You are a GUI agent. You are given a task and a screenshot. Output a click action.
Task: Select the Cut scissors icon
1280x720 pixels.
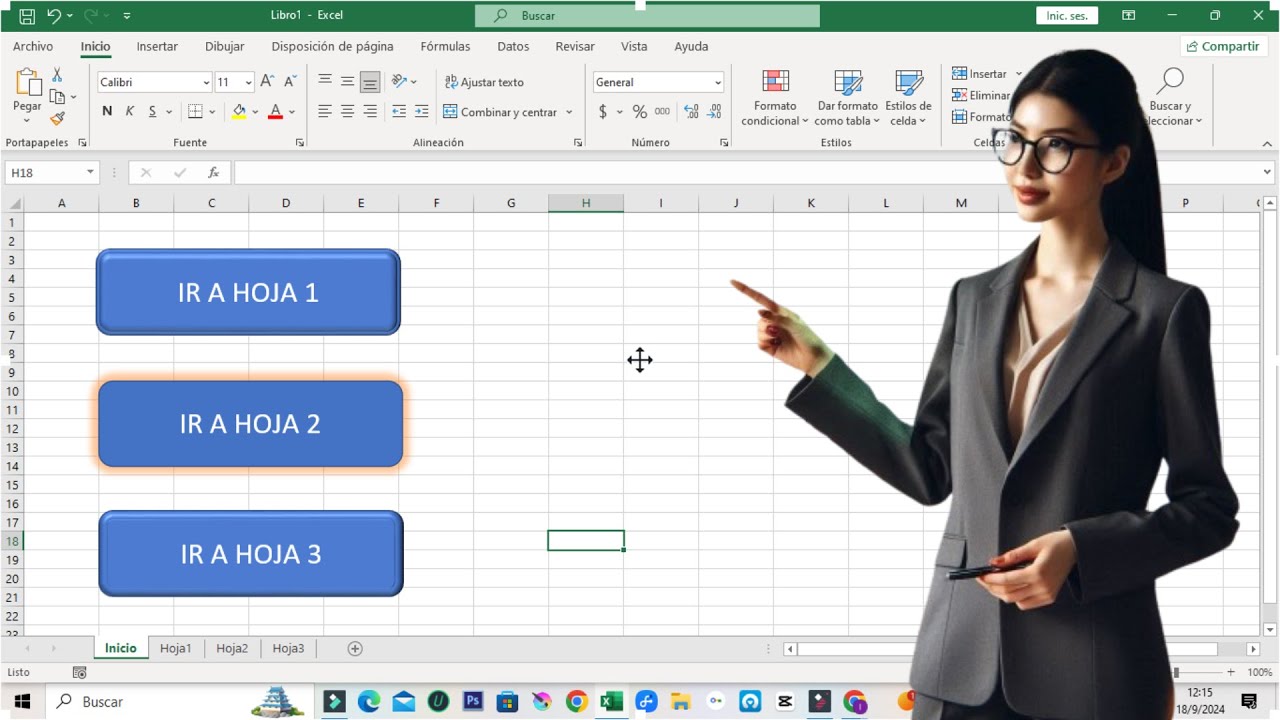tap(57, 75)
